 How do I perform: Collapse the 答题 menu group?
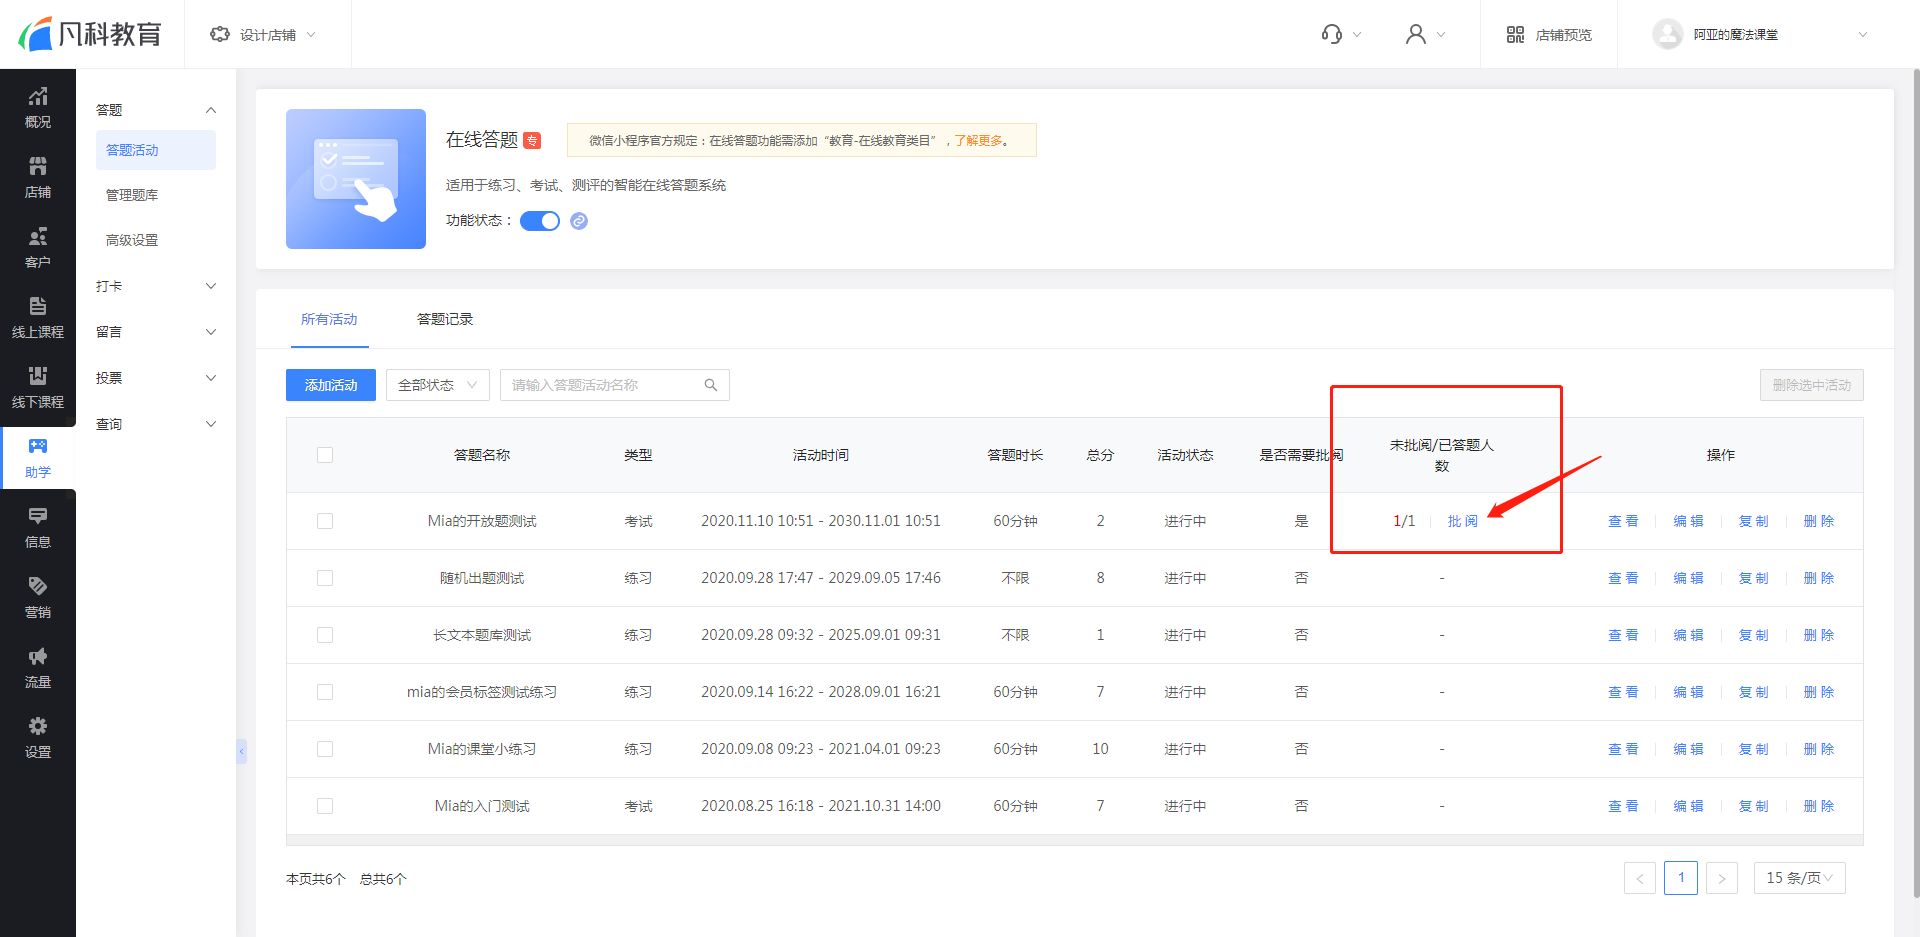(x=155, y=110)
